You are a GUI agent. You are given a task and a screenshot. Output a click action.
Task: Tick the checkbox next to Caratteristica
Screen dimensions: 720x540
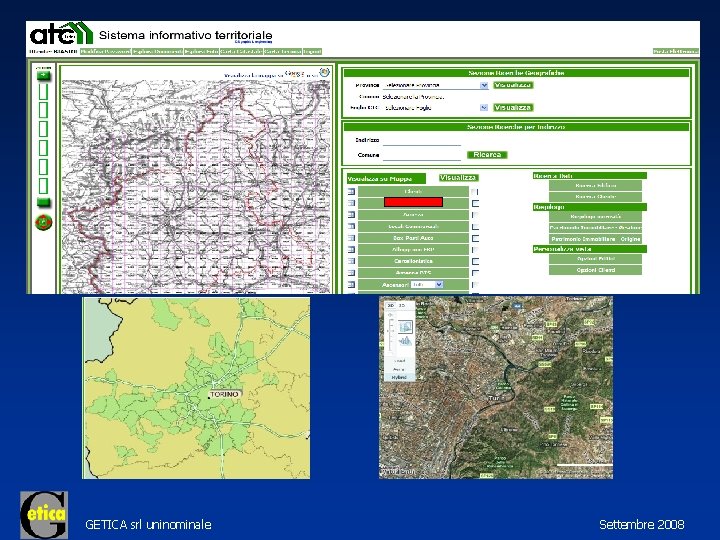[475, 261]
